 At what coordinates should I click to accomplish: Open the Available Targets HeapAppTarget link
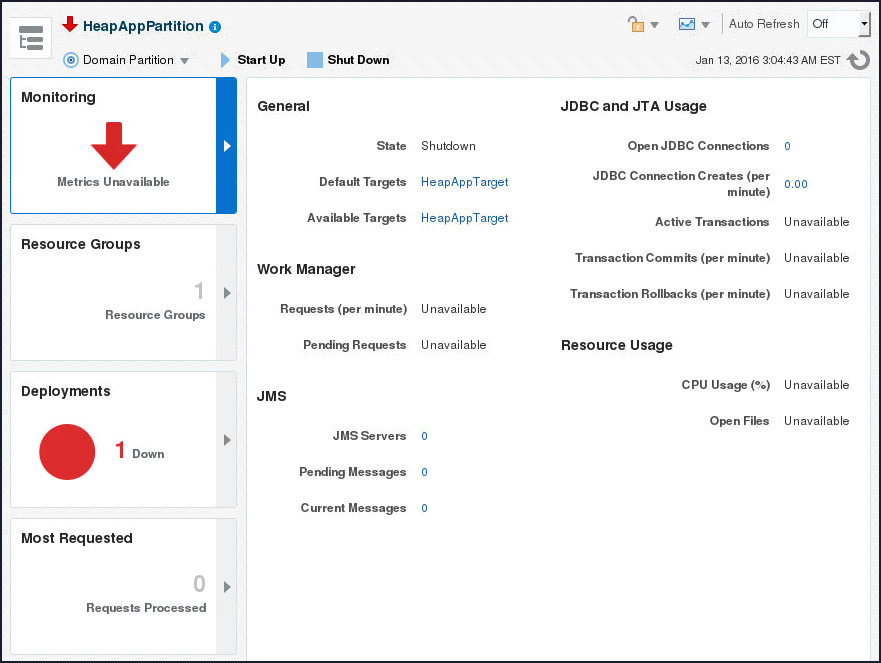(x=464, y=218)
